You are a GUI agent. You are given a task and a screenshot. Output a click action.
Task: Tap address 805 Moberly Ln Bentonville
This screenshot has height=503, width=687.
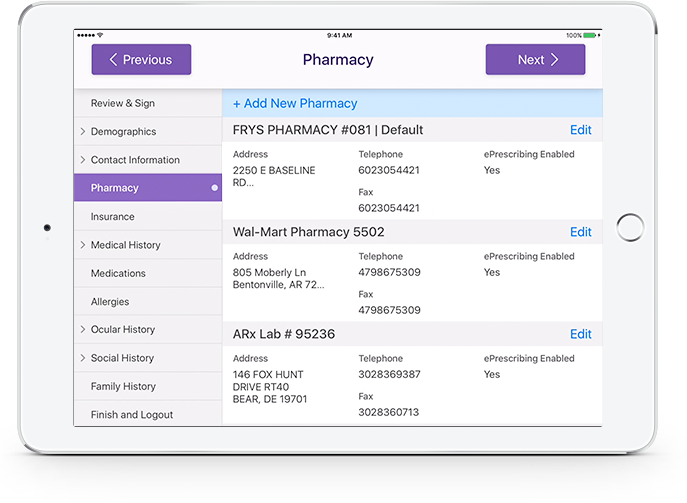pyautogui.click(x=278, y=278)
